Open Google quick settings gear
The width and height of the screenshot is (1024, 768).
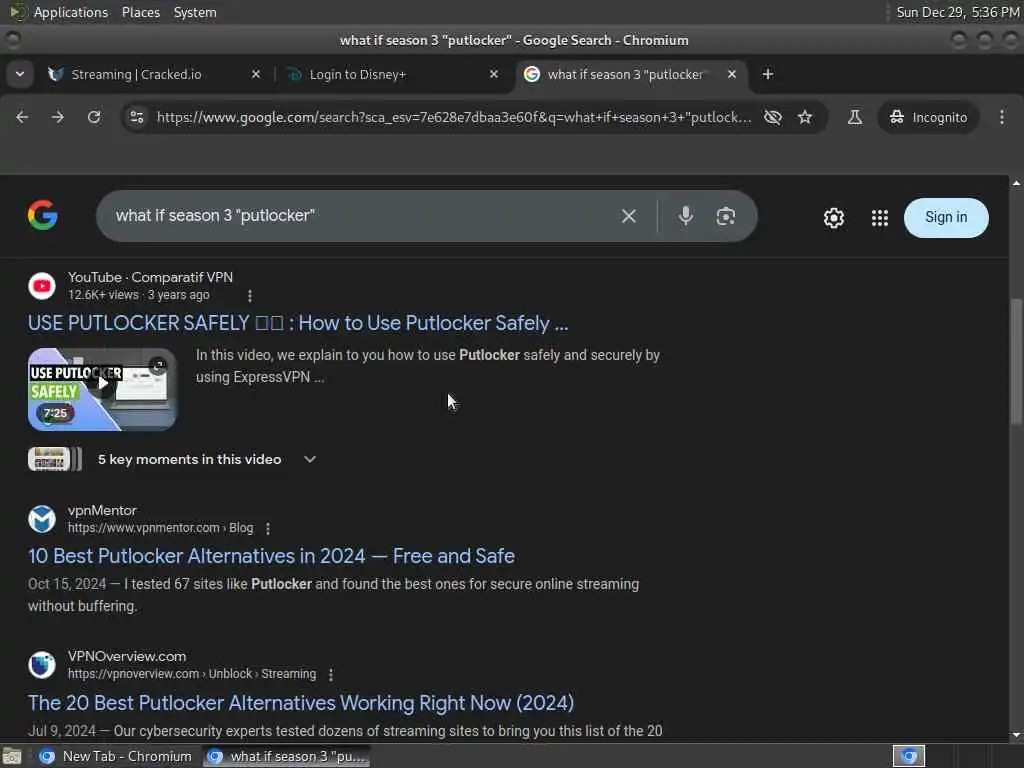(x=833, y=217)
